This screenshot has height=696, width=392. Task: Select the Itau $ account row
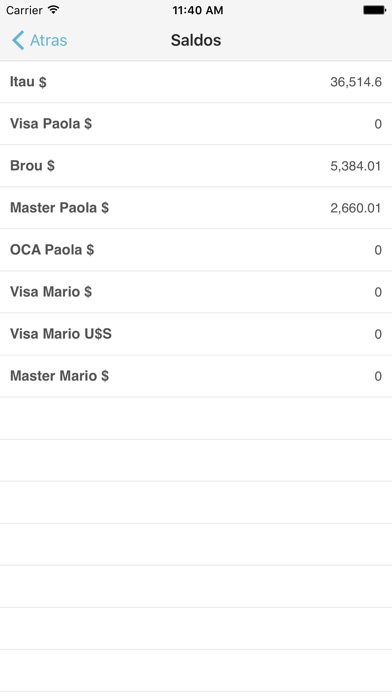coord(196,82)
